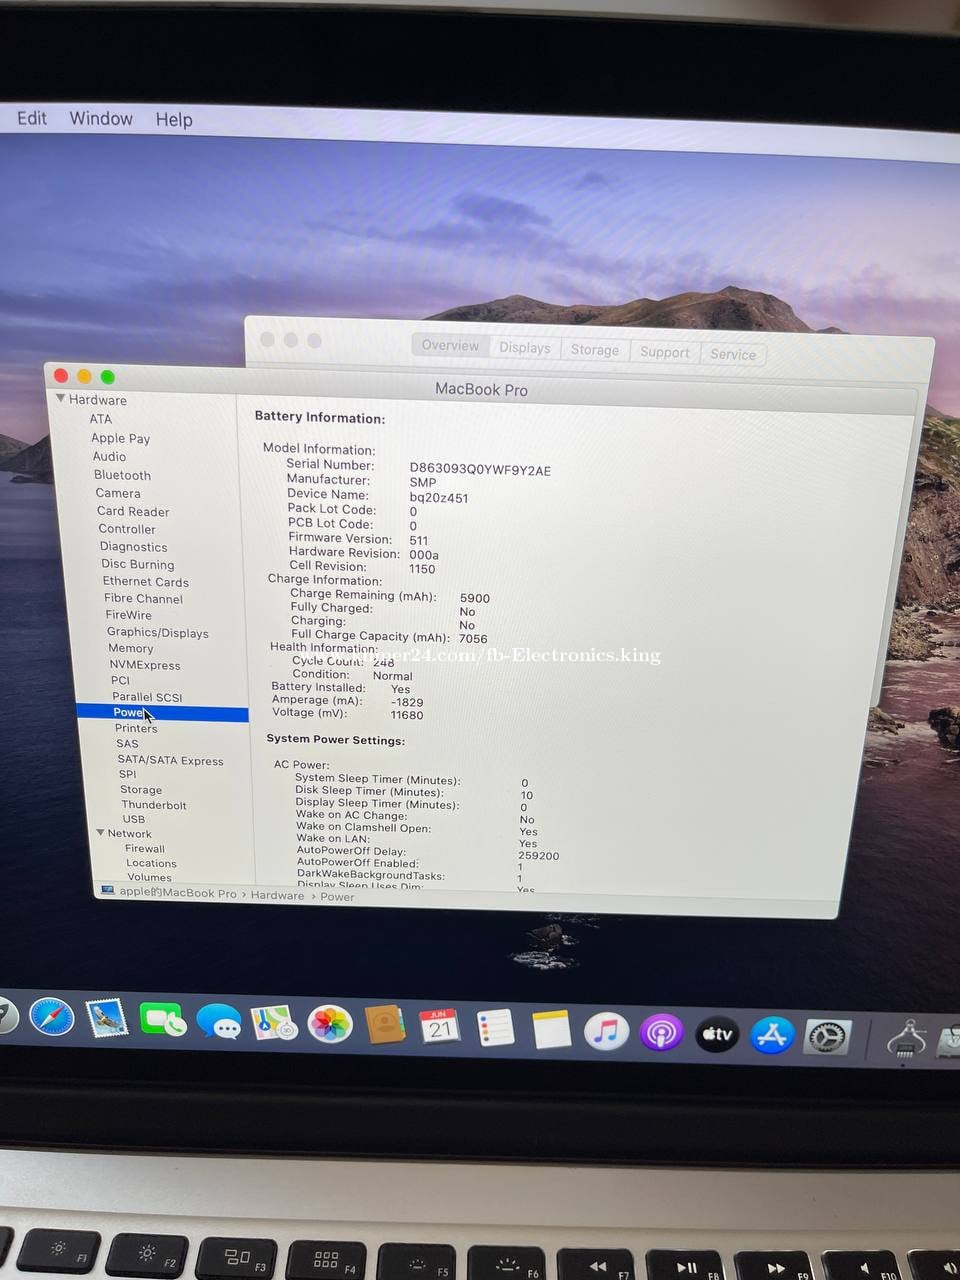Select Firewall under Network
The height and width of the screenshot is (1280, 960).
click(x=145, y=848)
